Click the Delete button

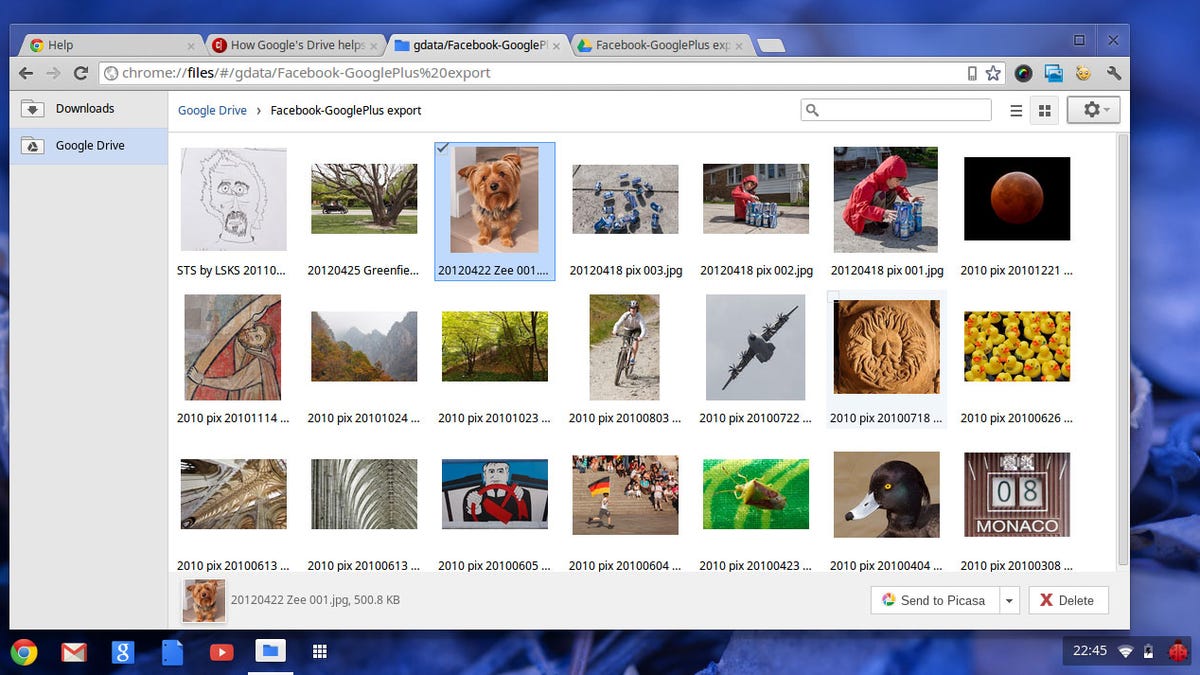pyautogui.click(x=1068, y=600)
